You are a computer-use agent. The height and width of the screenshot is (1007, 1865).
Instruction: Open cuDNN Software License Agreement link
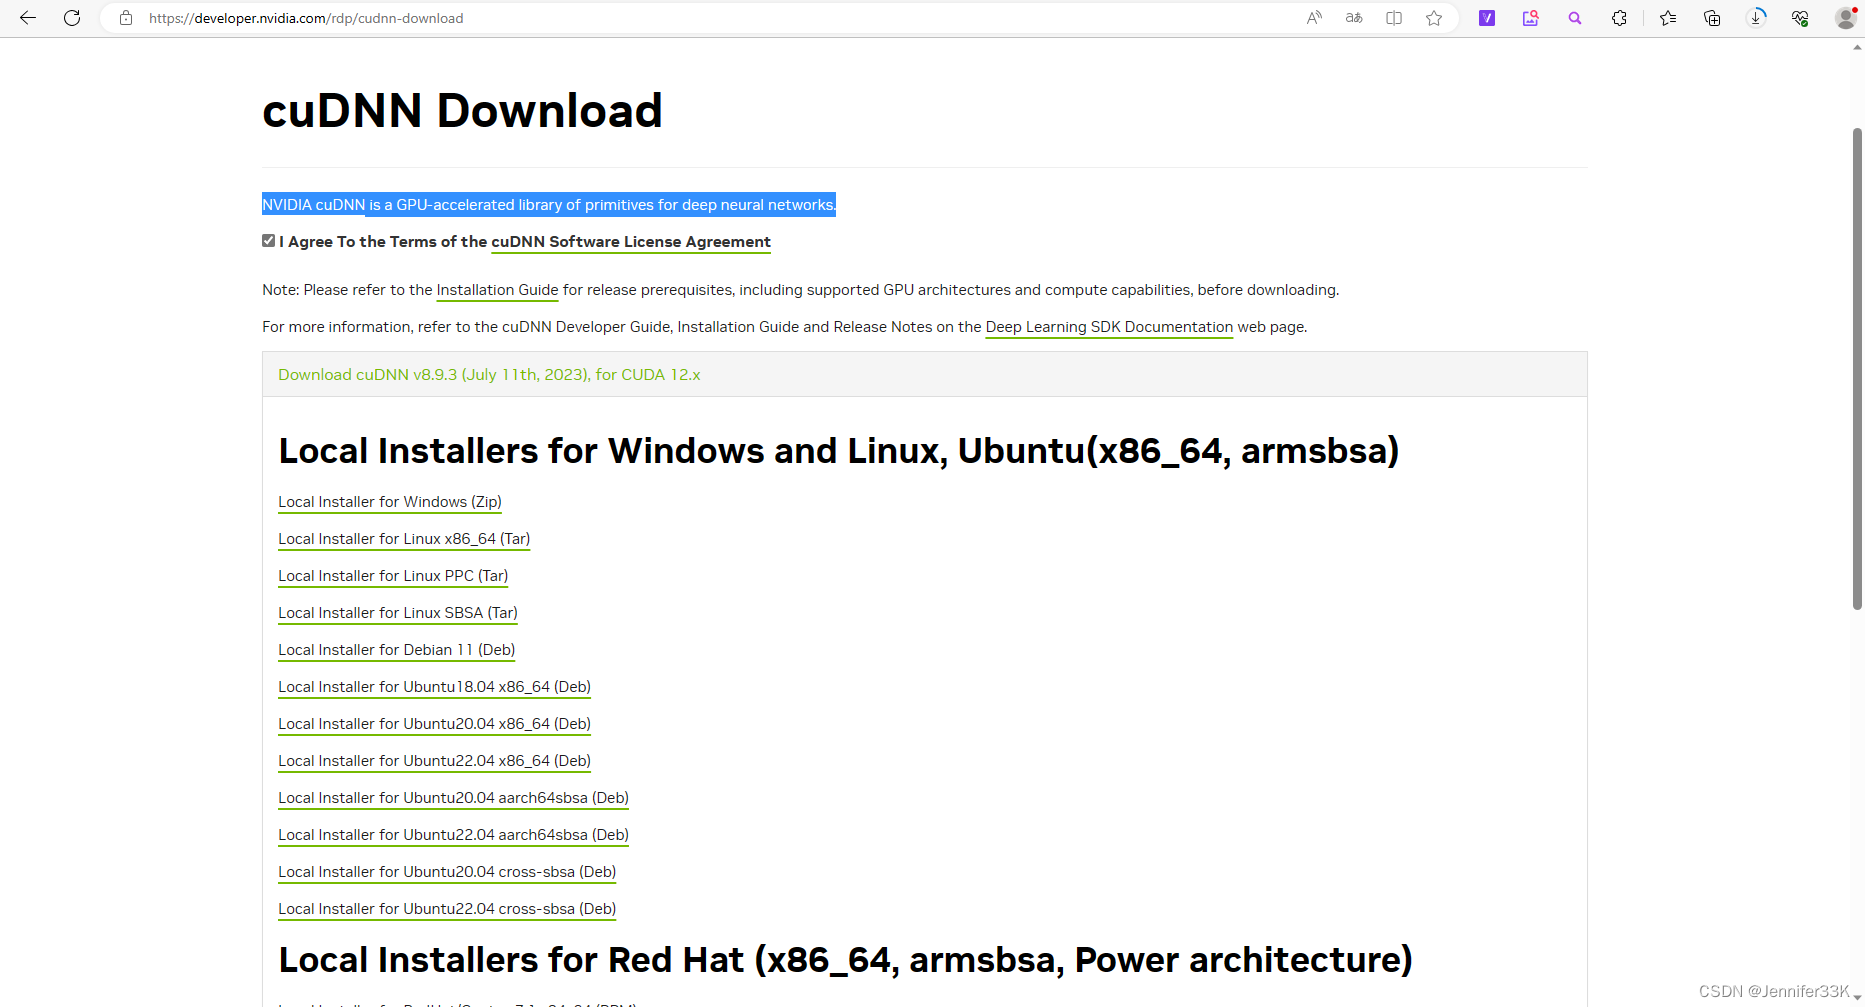click(x=631, y=242)
